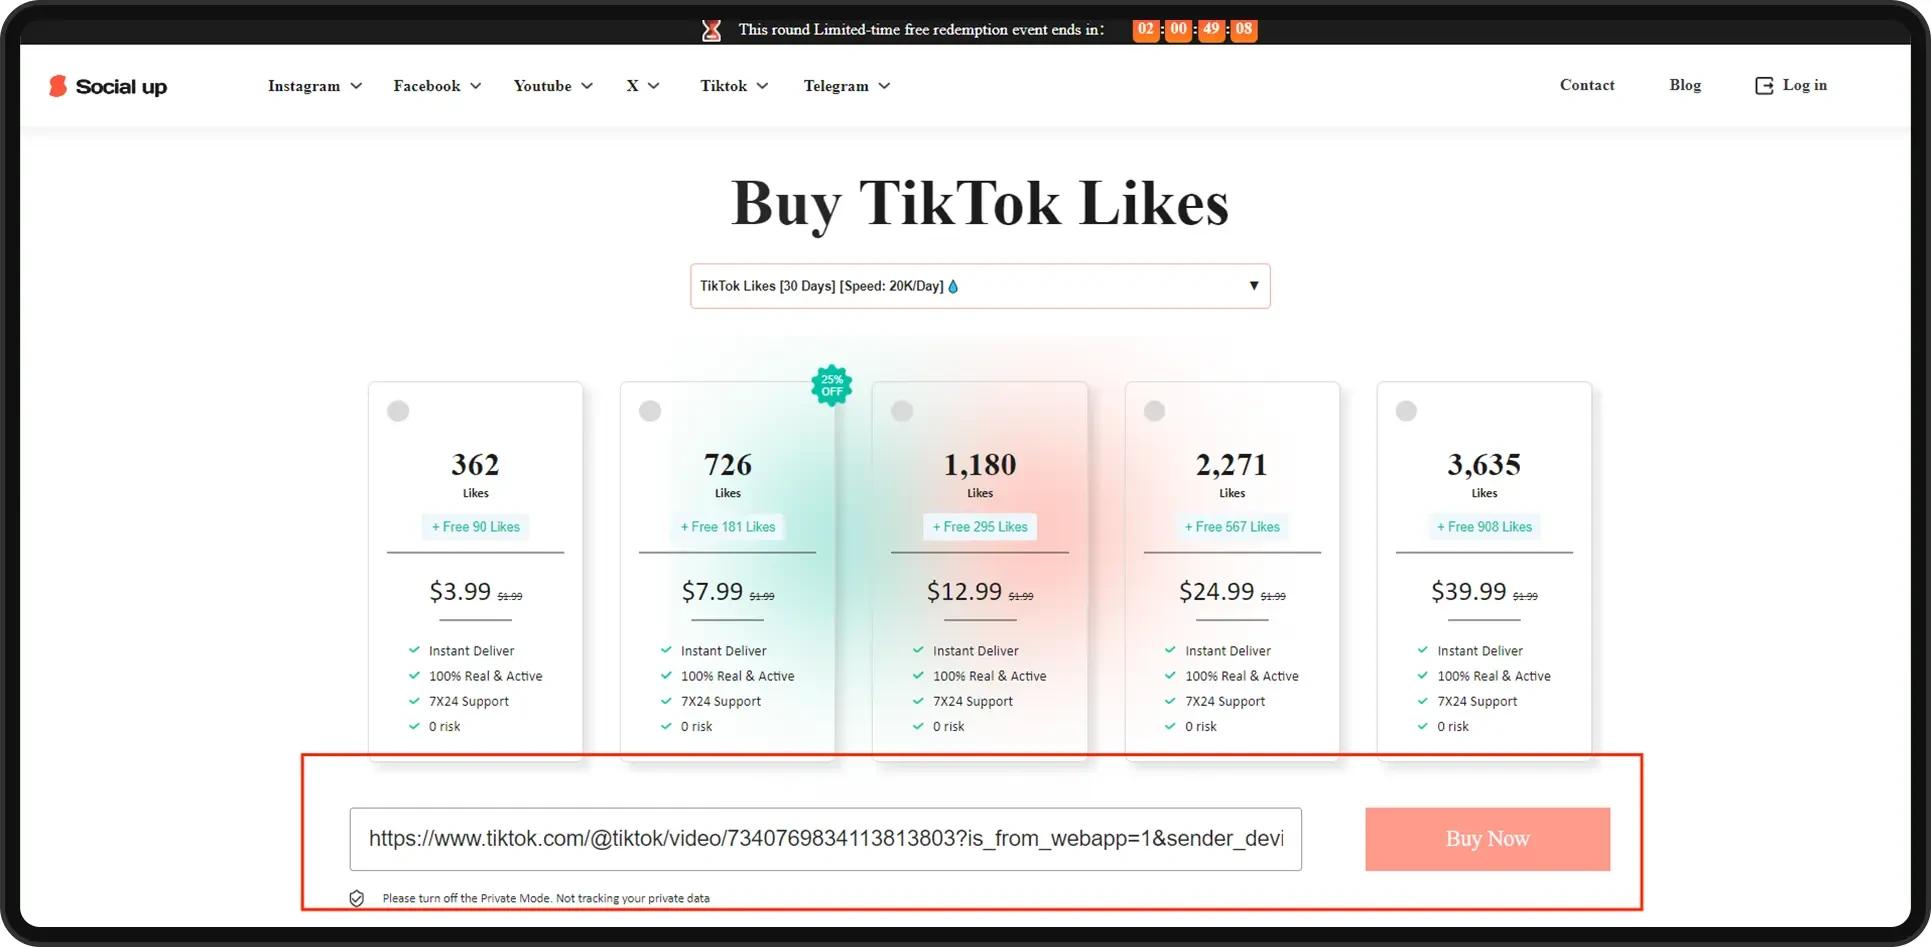This screenshot has height=947, width=1931.
Task: Click the Social up logo
Action: pos(108,86)
